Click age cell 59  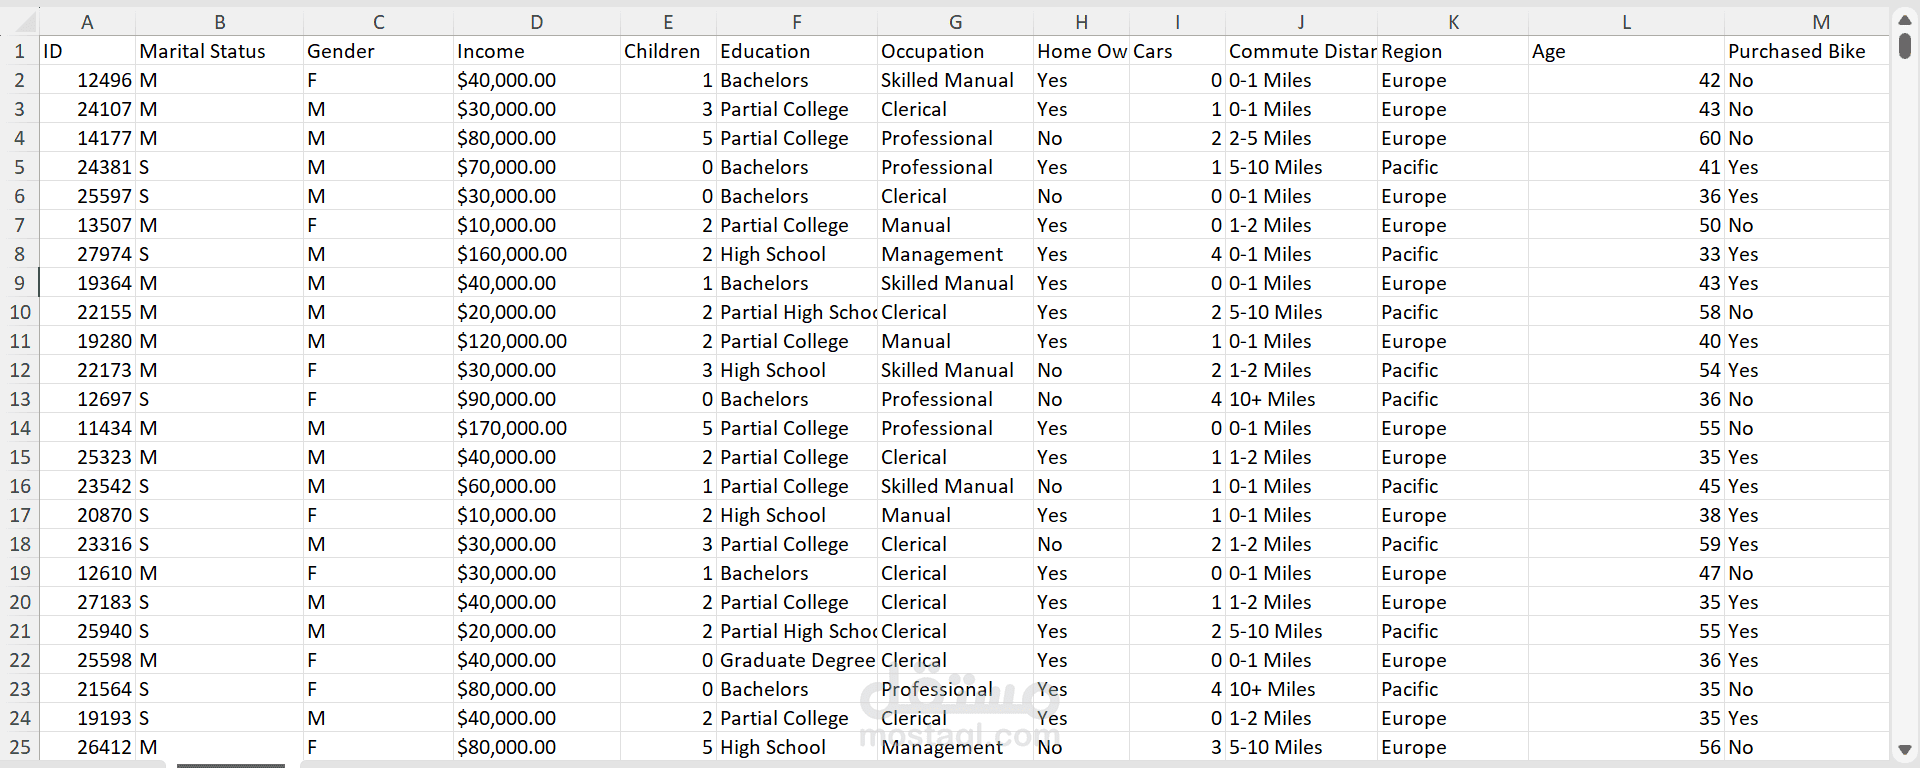tap(1626, 544)
